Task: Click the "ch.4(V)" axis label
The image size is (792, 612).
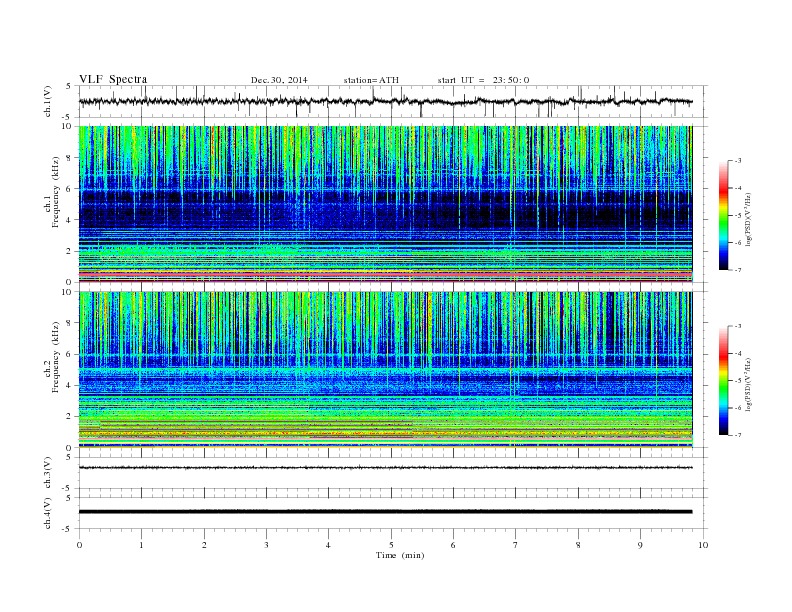Action: (48, 513)
